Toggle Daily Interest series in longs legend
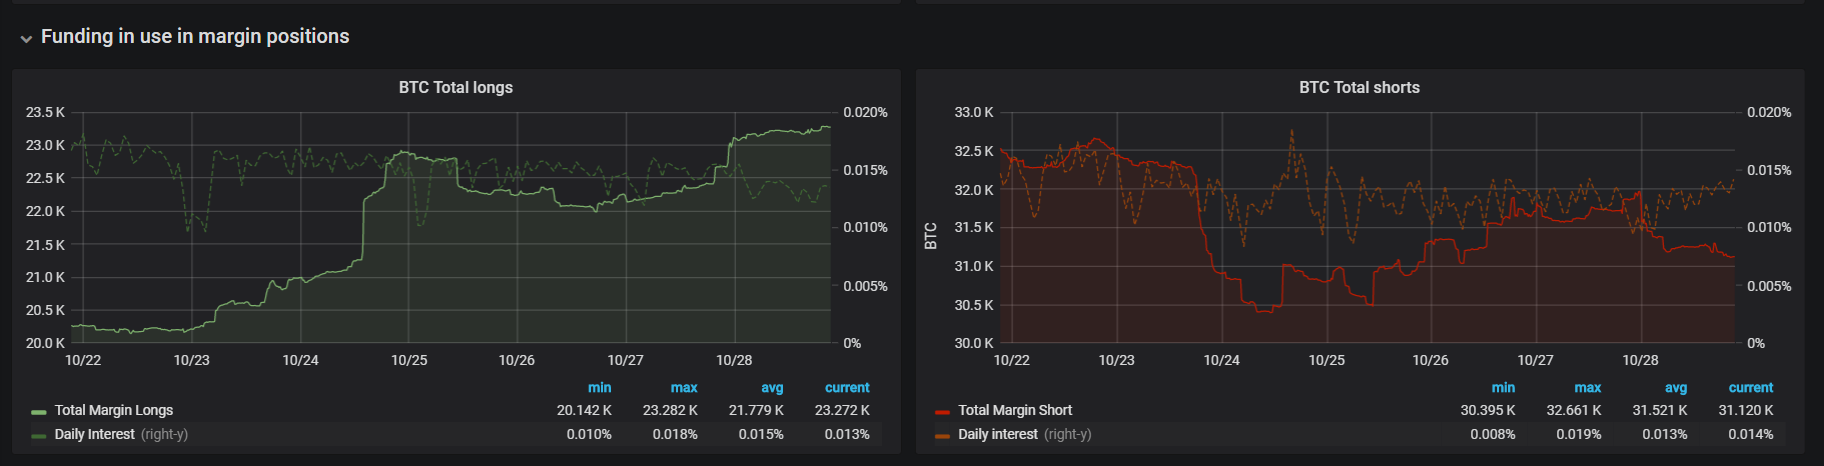 coord(94,434)
